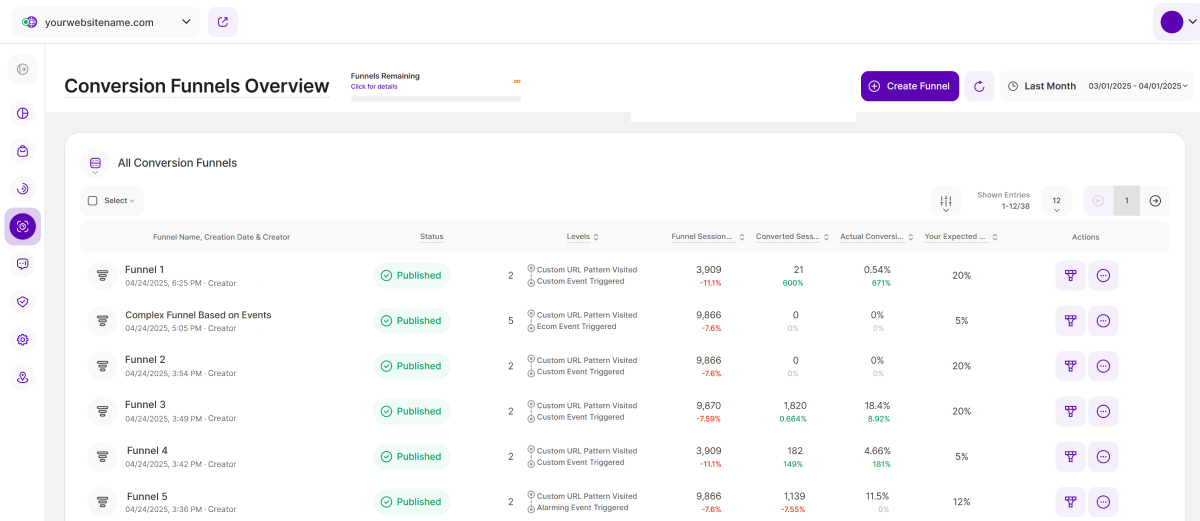Viewport: 1200px width, 521px height.
Task: Click the Funnels Remaining progress bar
Action: click(x=435, y=98)
